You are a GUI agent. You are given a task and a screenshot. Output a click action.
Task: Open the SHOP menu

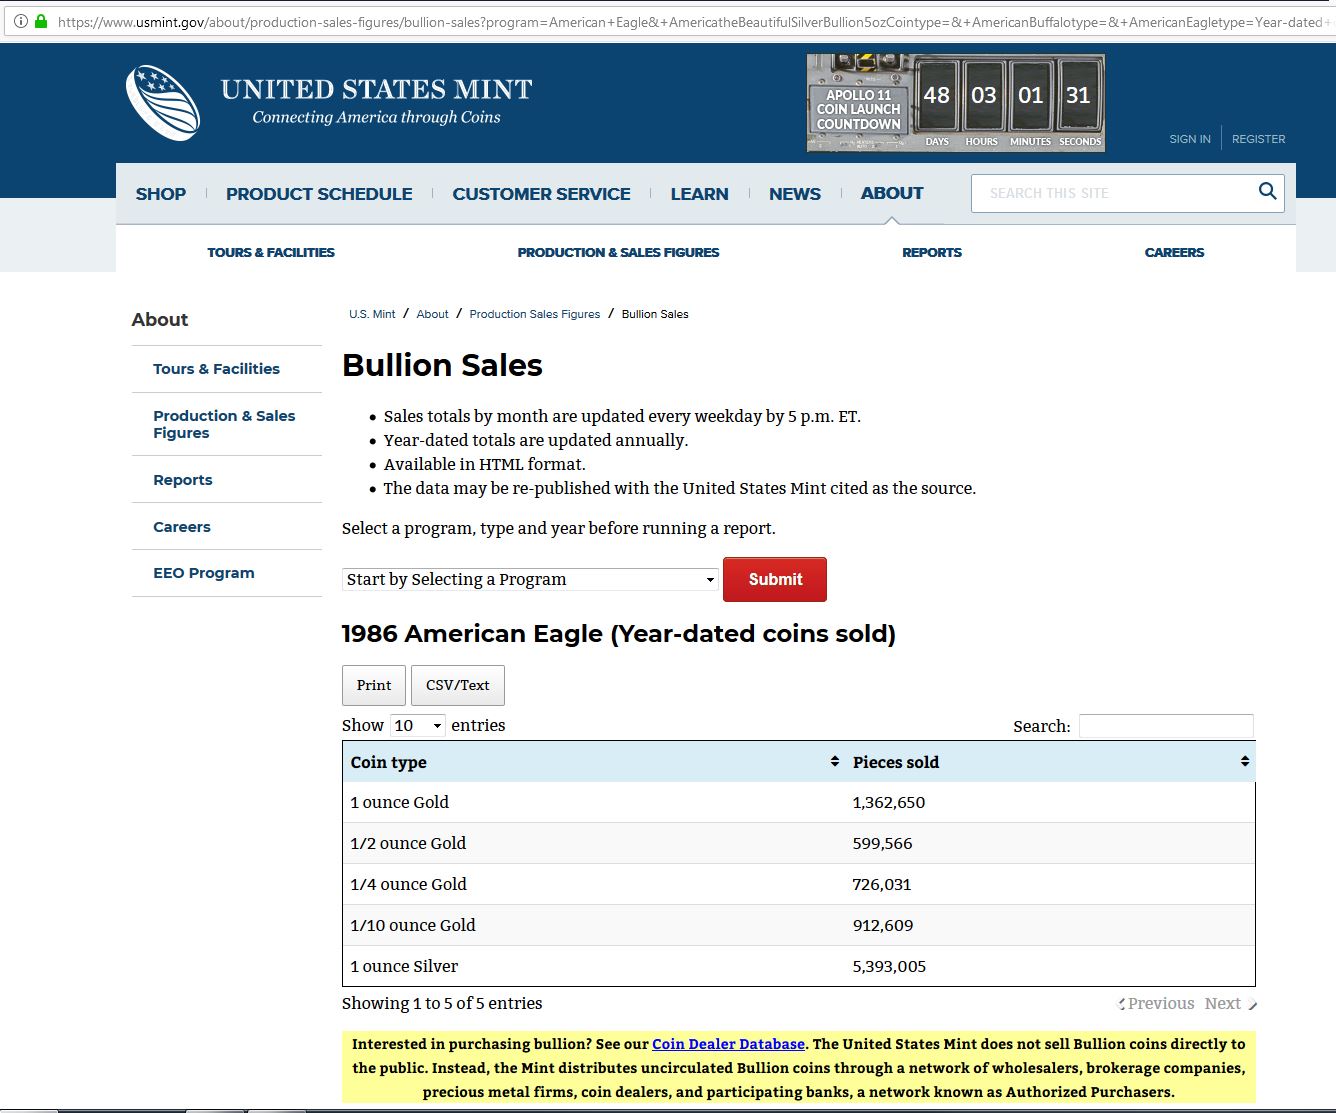[x=161, y=194]
